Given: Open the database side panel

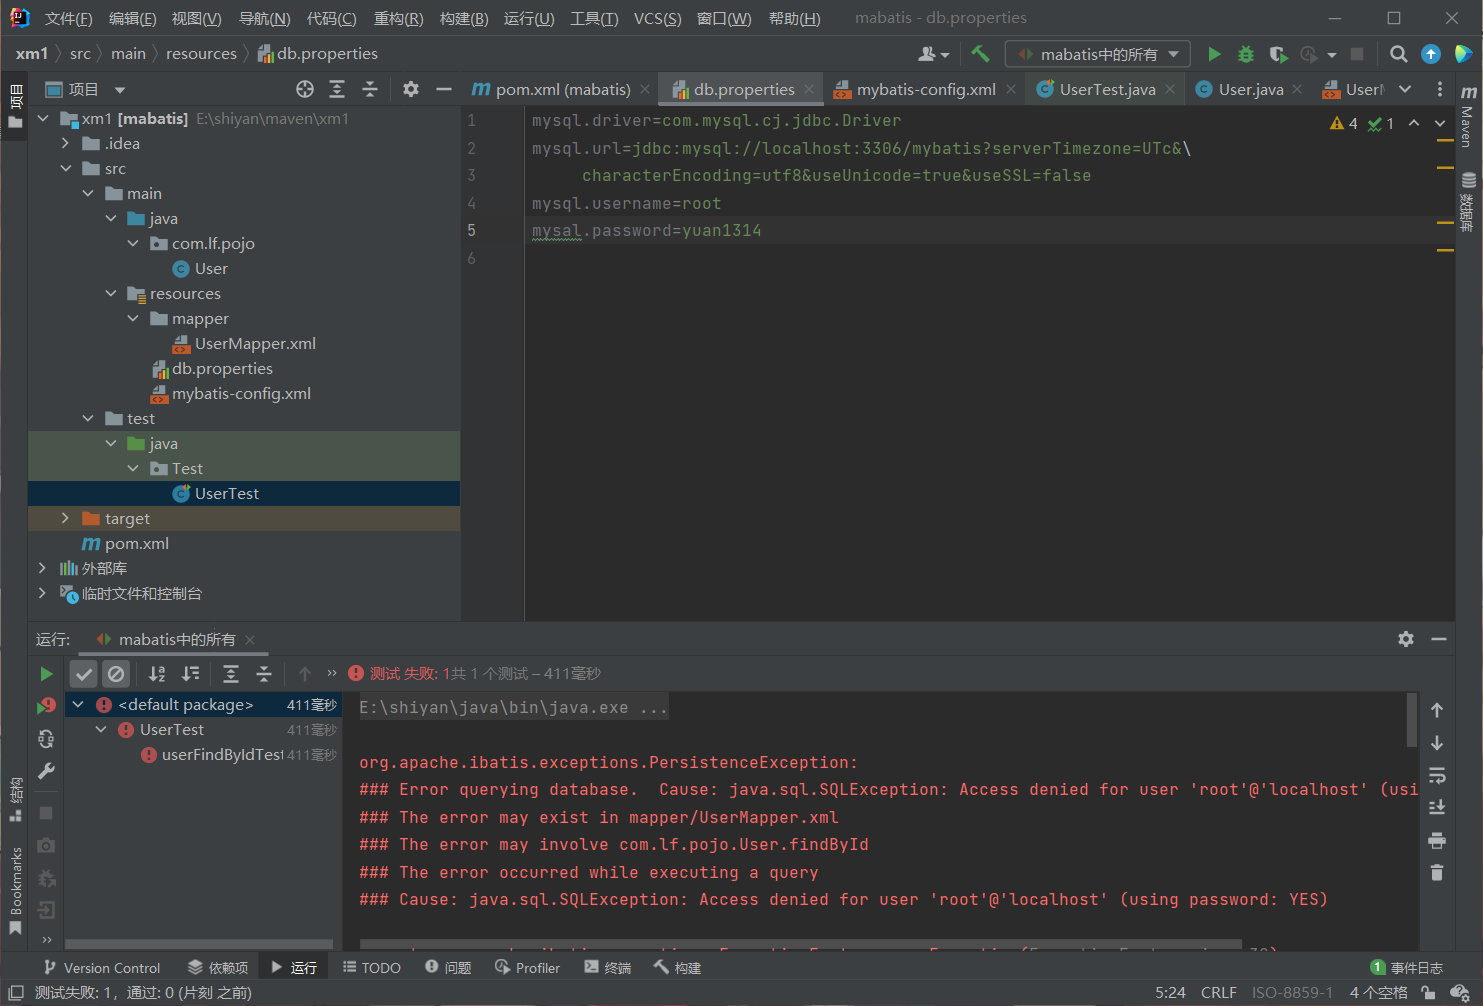Looking at the screenshot, I should tap(1468, 203).
